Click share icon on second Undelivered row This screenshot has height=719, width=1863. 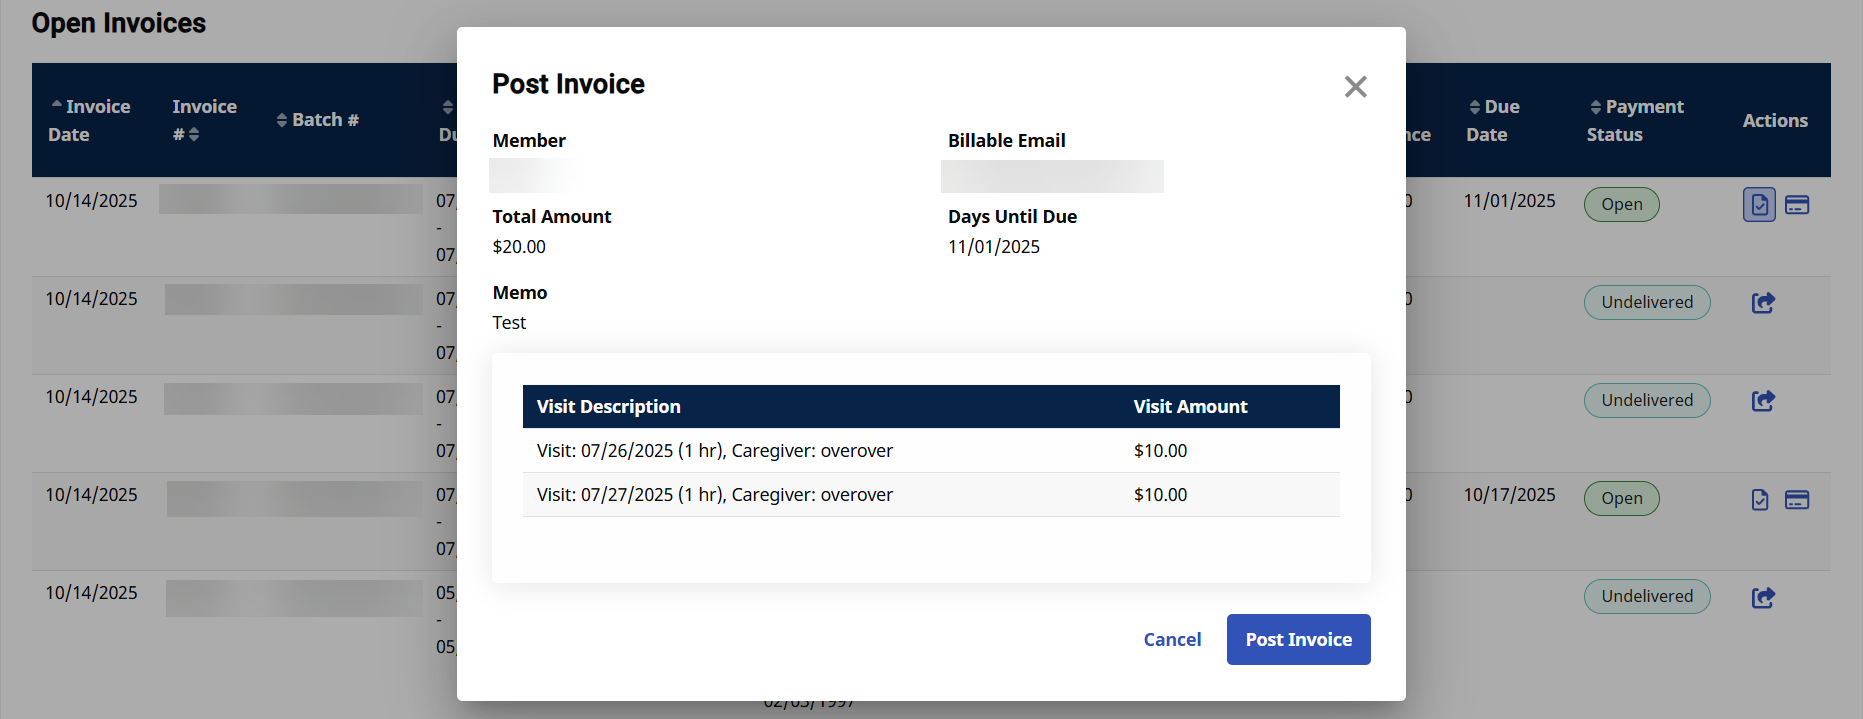click(x=1762, y=401)
